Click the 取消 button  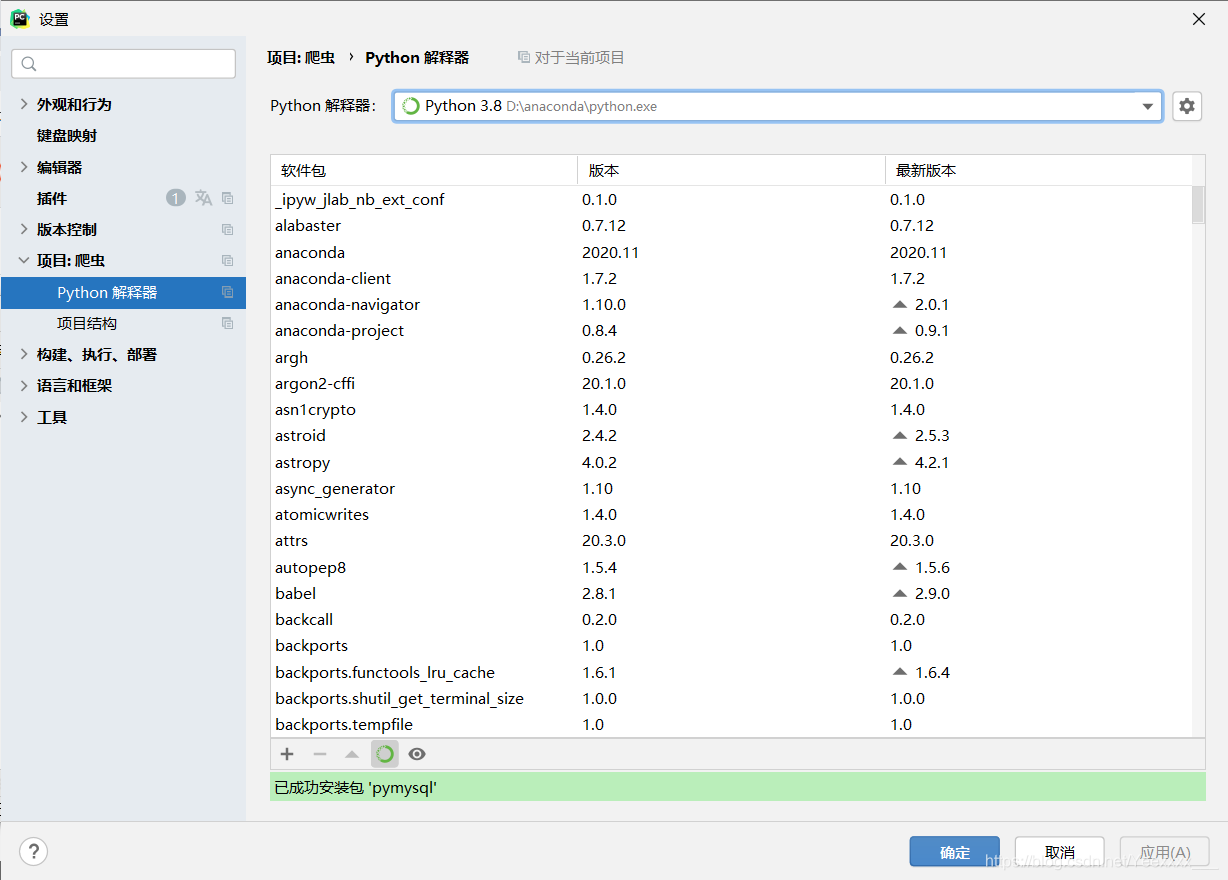(1060, 852)
